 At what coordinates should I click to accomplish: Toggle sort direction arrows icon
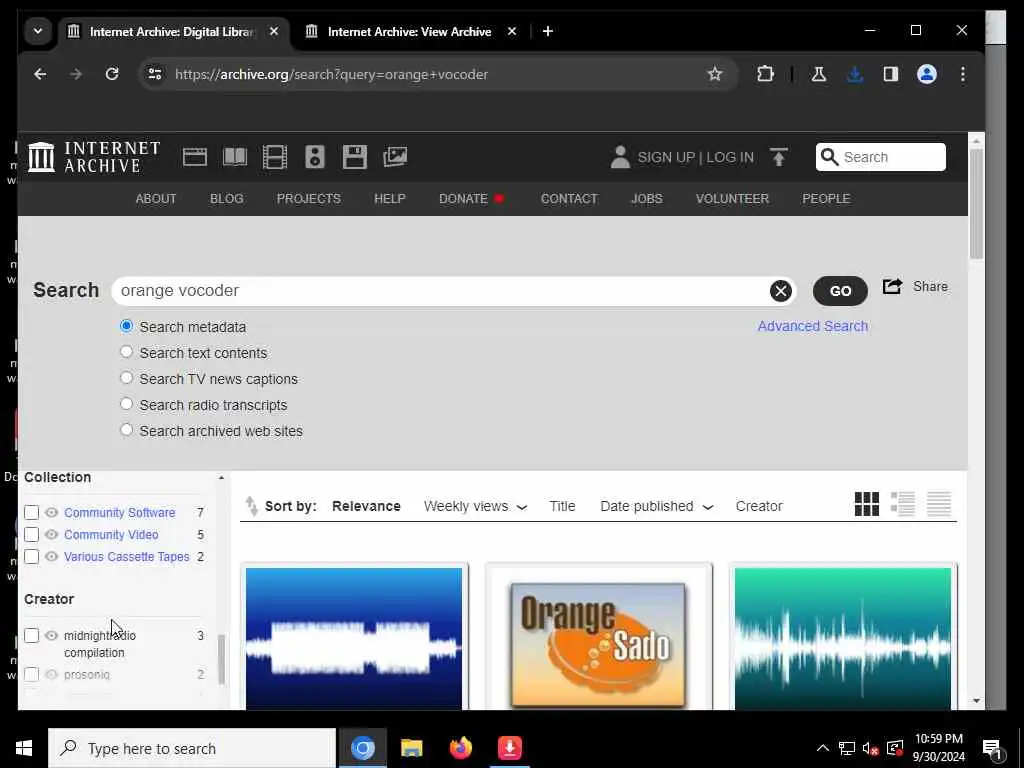[x=251, y=505]
